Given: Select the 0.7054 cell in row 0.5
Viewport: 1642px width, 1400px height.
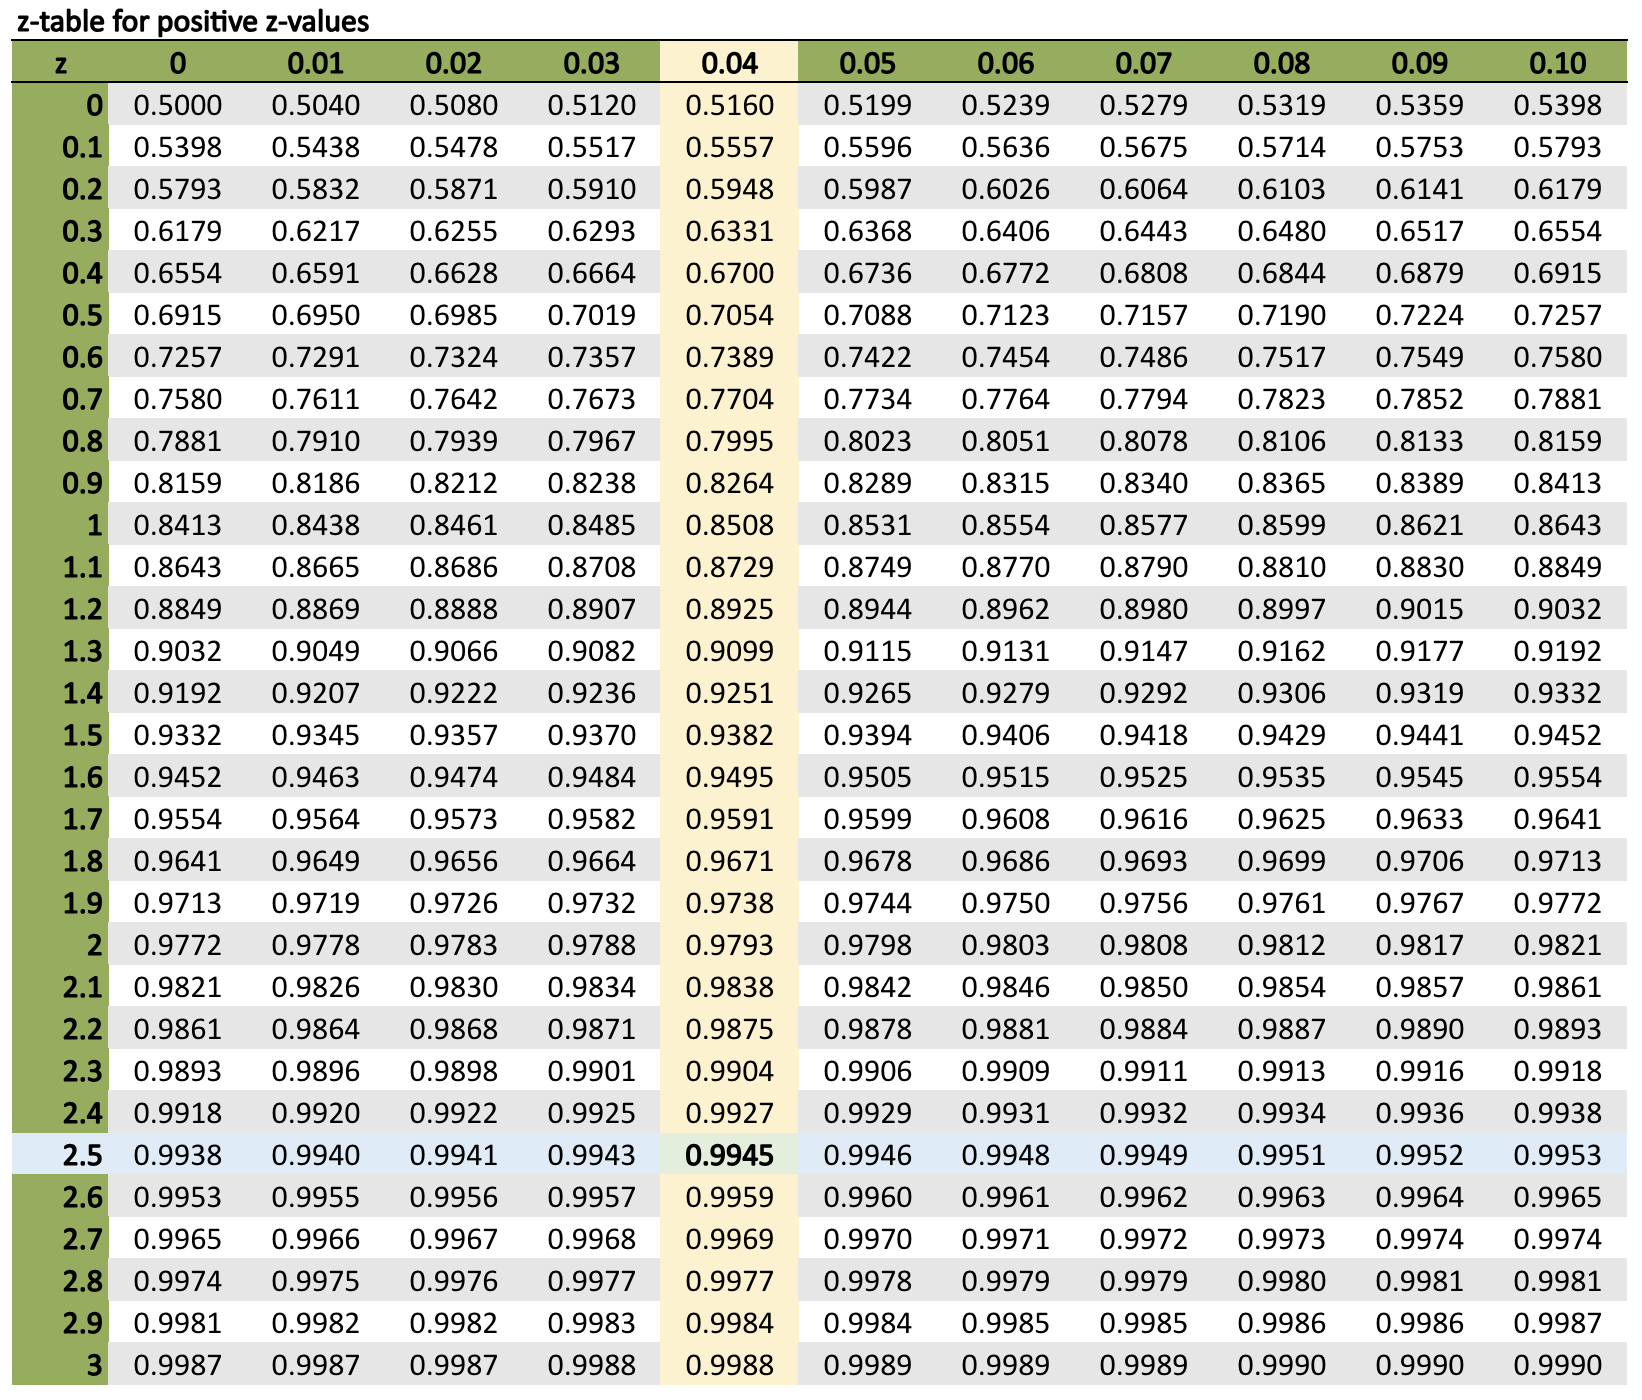Looking at the screenshot, I should (729, 315).
